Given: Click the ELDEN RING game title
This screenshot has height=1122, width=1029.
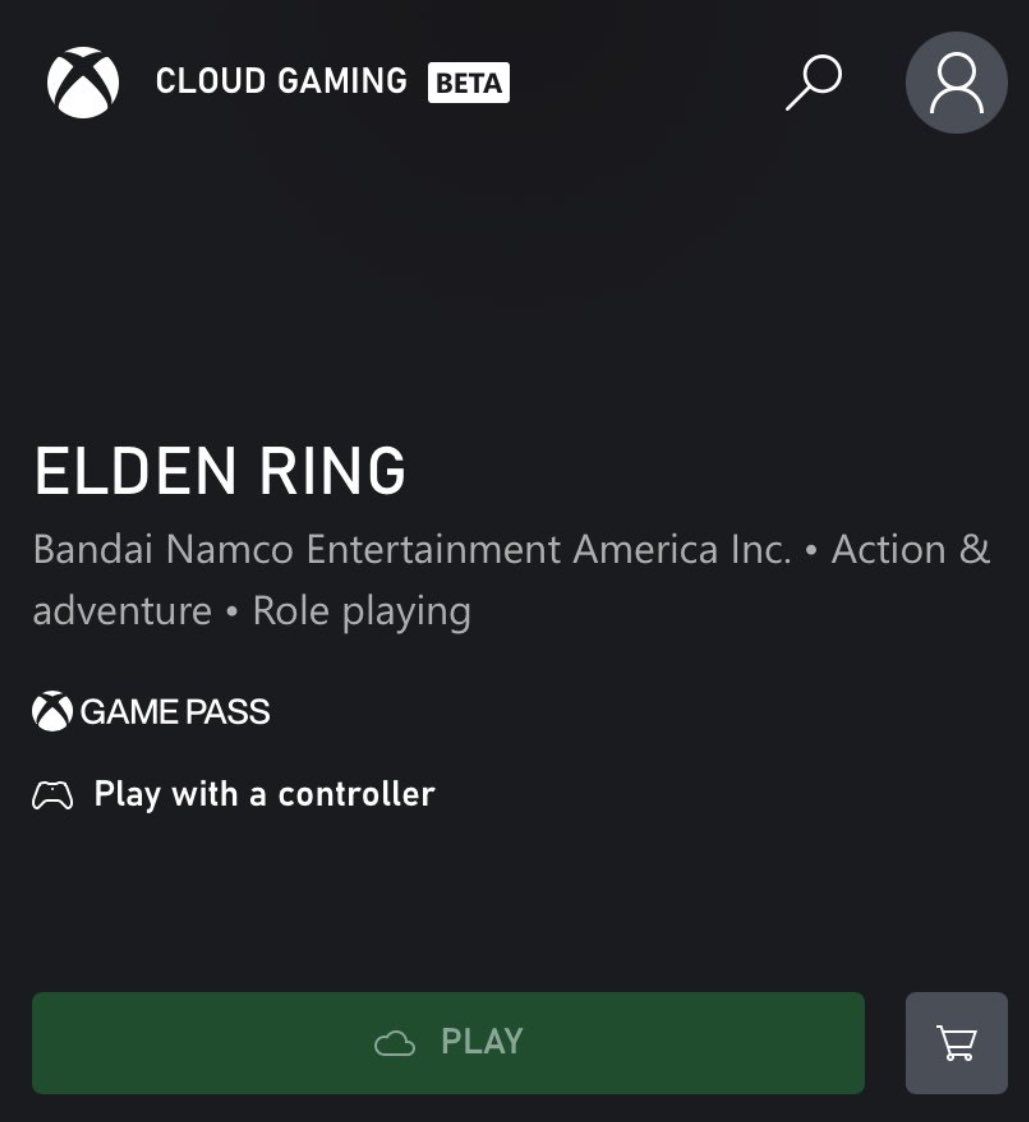Looking at the screenshot, I should [x=220, y=471].
